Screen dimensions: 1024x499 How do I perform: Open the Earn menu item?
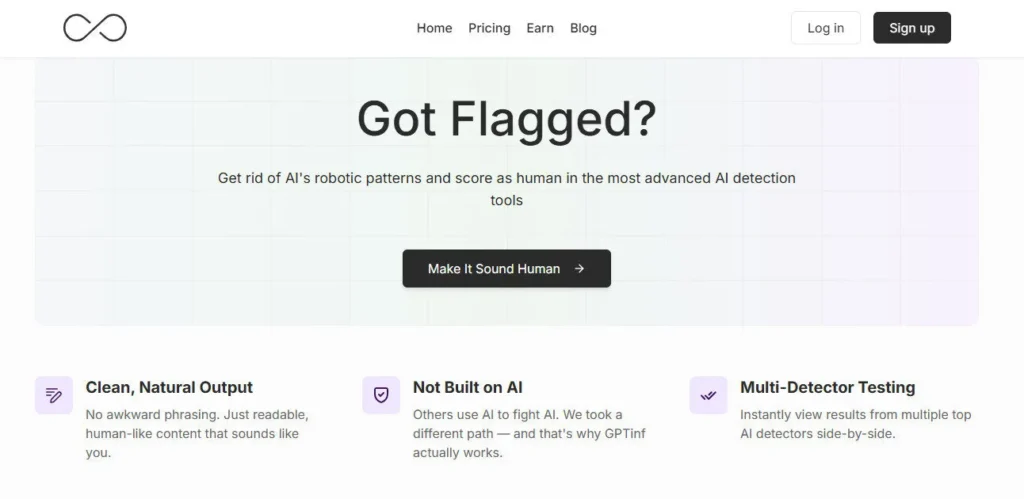(540, 28)
